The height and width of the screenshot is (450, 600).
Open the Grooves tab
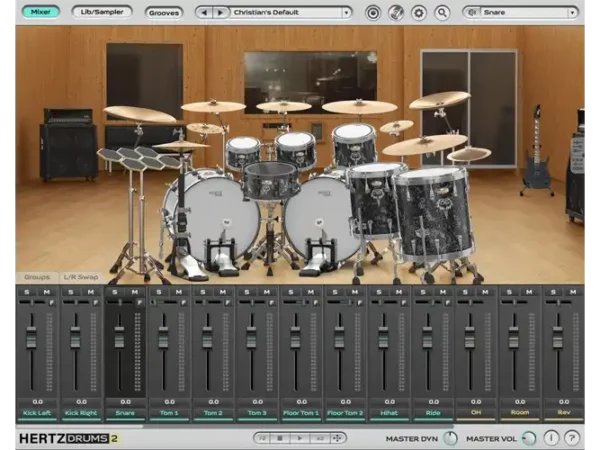(x=164, y=13)
